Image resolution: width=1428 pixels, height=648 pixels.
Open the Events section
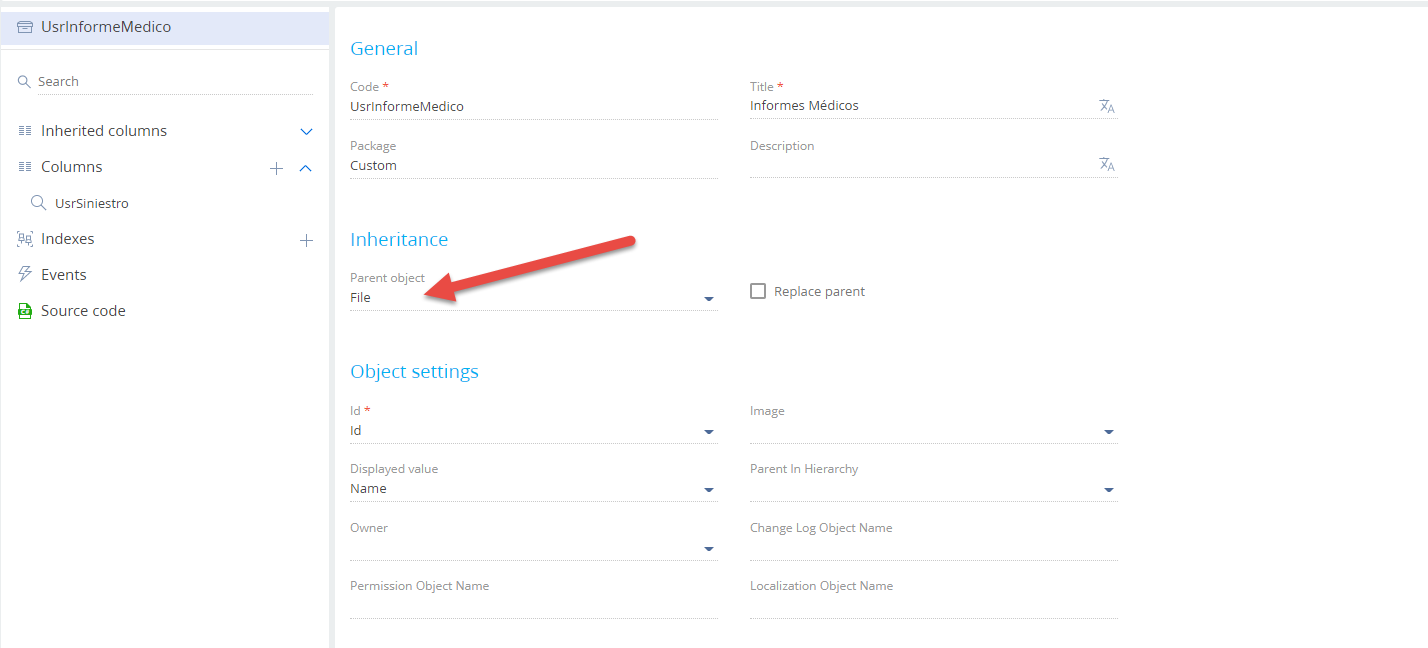[64, 275]
